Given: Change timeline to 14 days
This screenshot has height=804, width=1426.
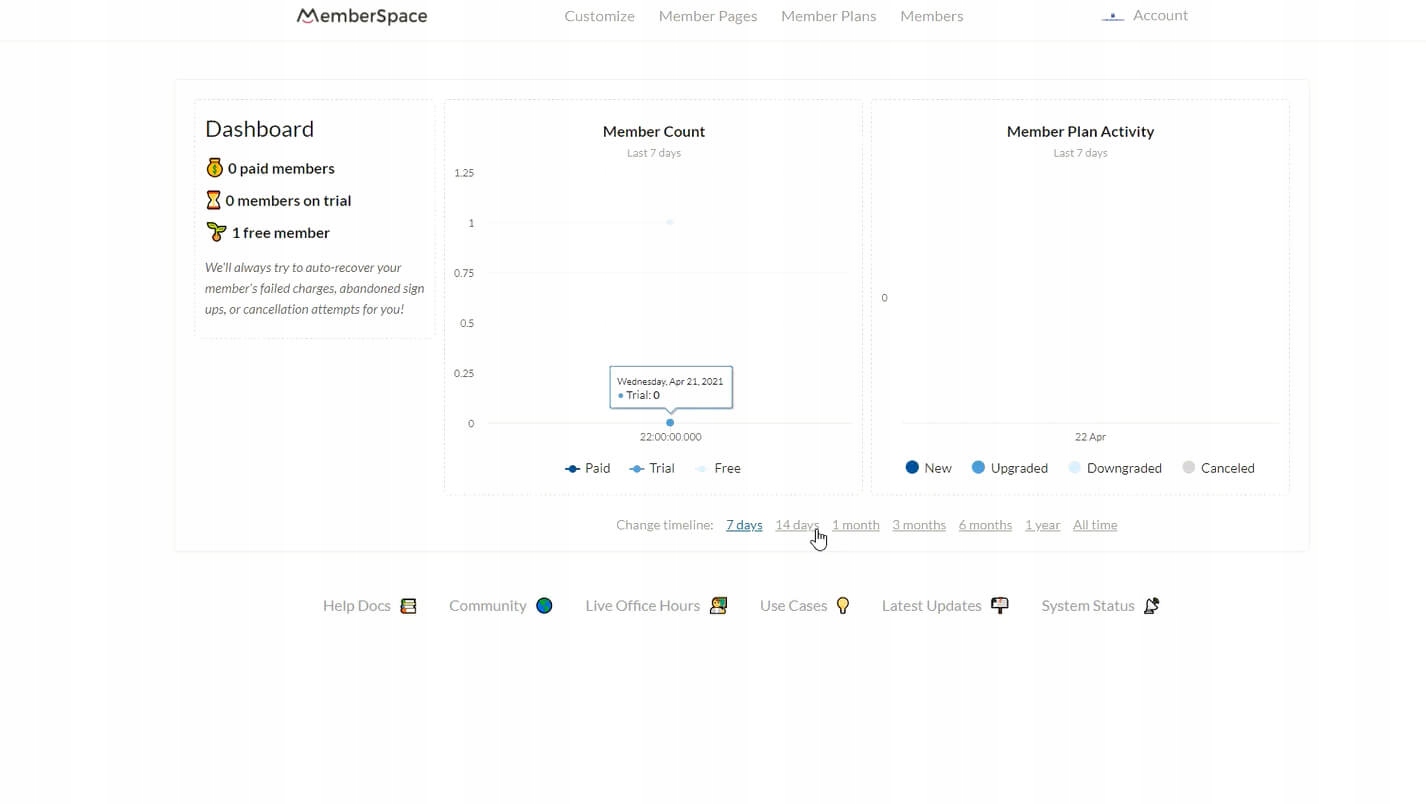Looking at the screenshot, I should (796, 525).
